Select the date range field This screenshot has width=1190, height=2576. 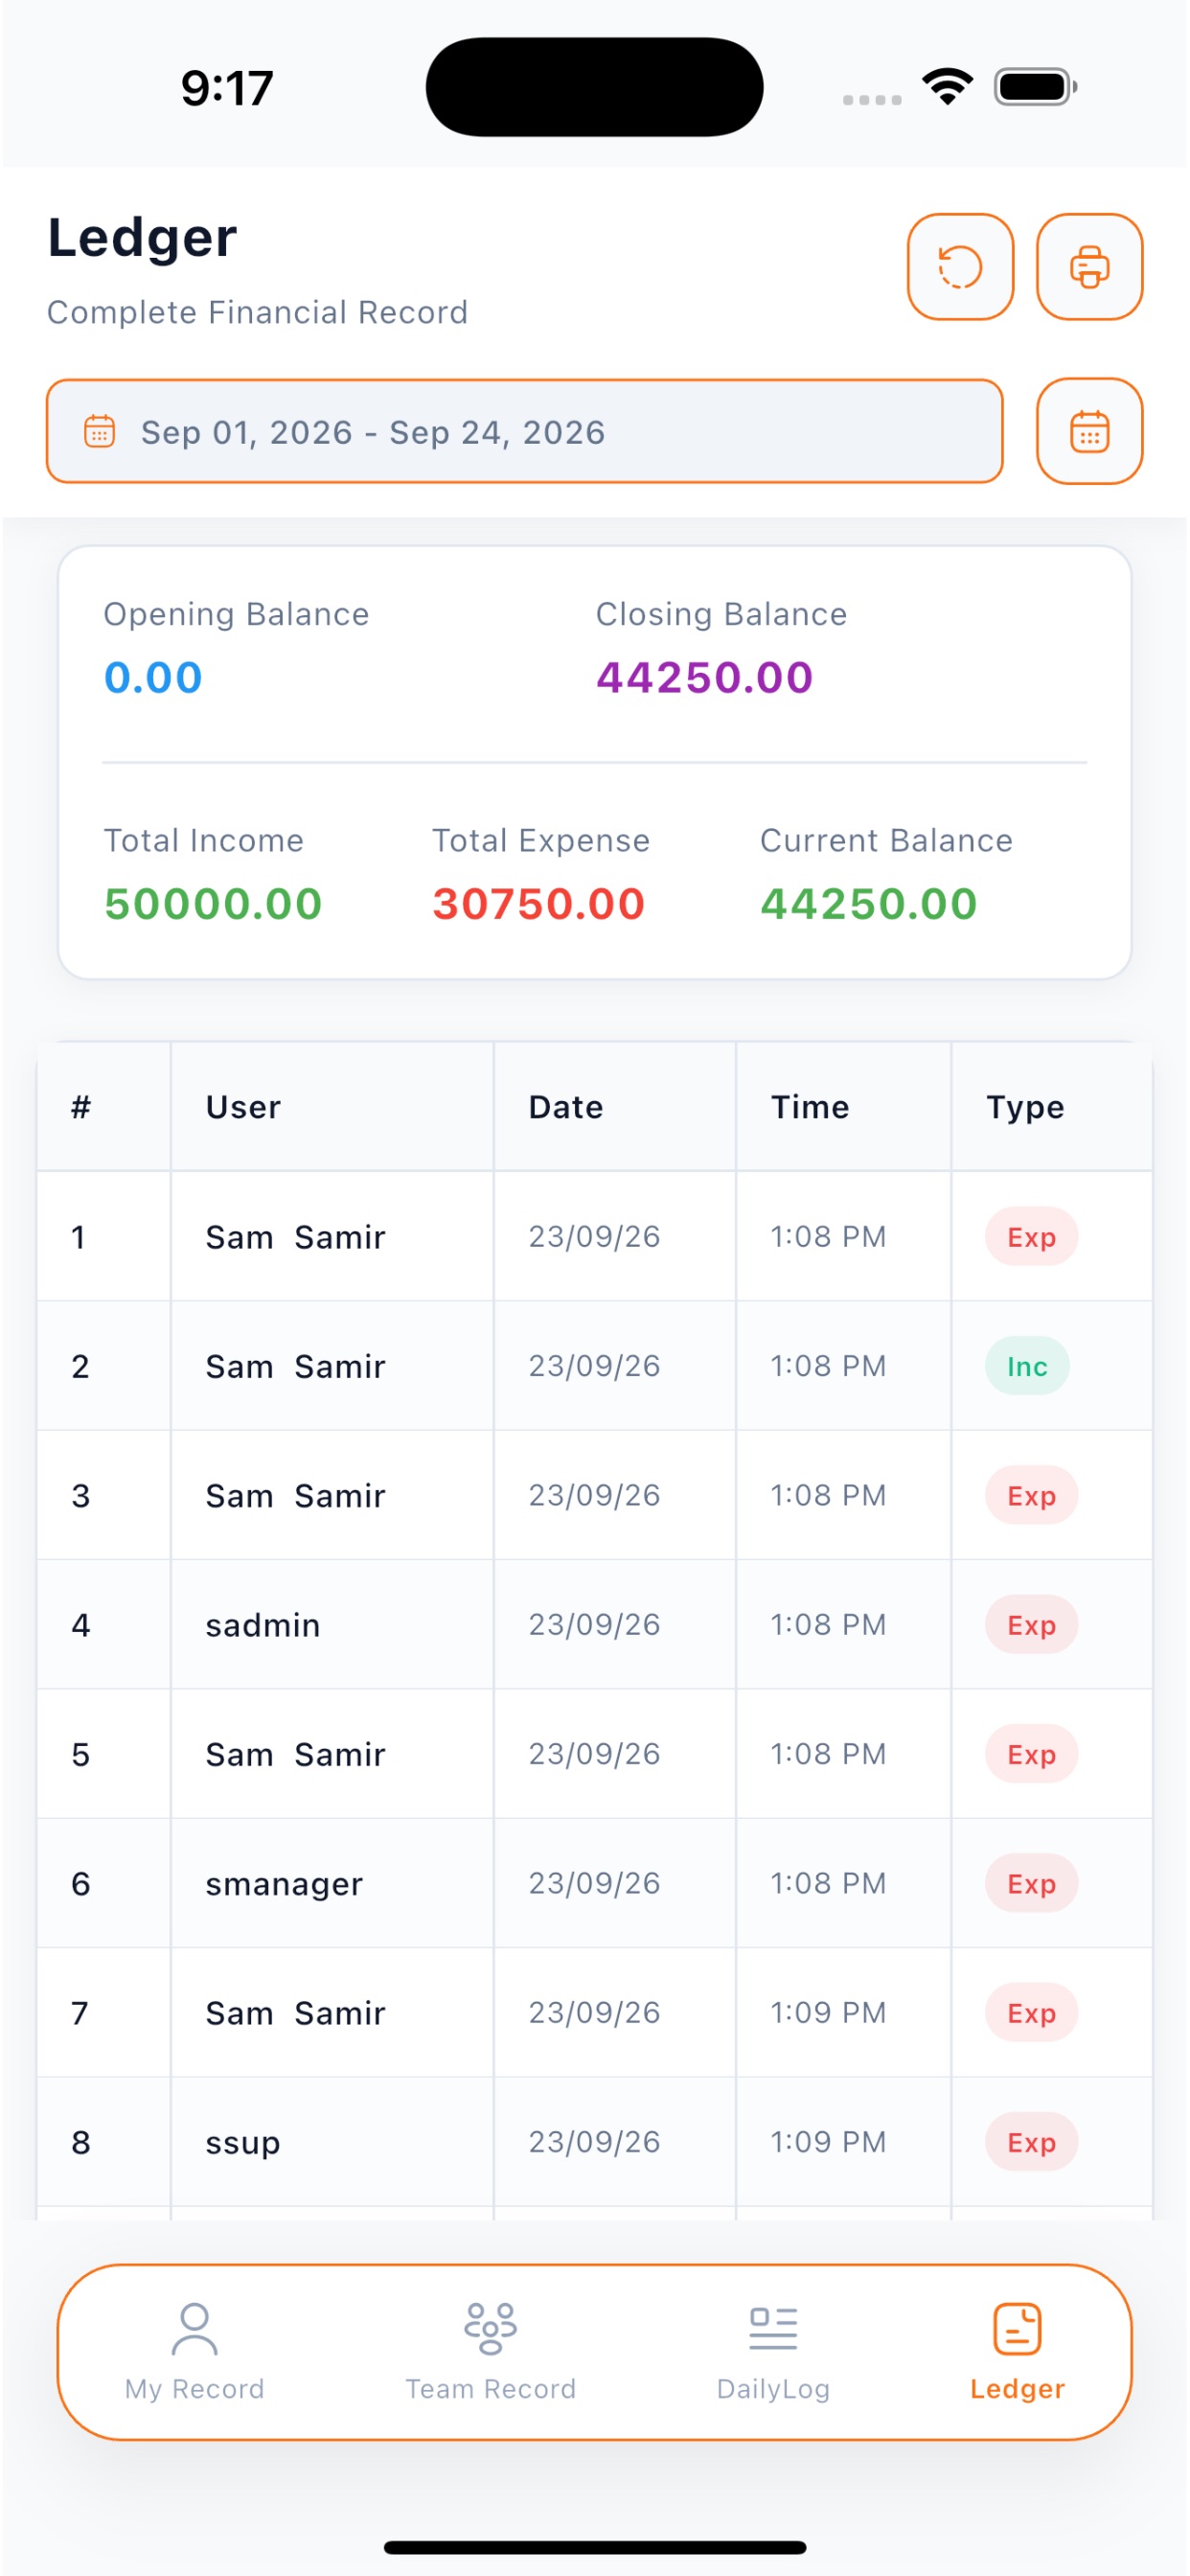pos(524,431)
